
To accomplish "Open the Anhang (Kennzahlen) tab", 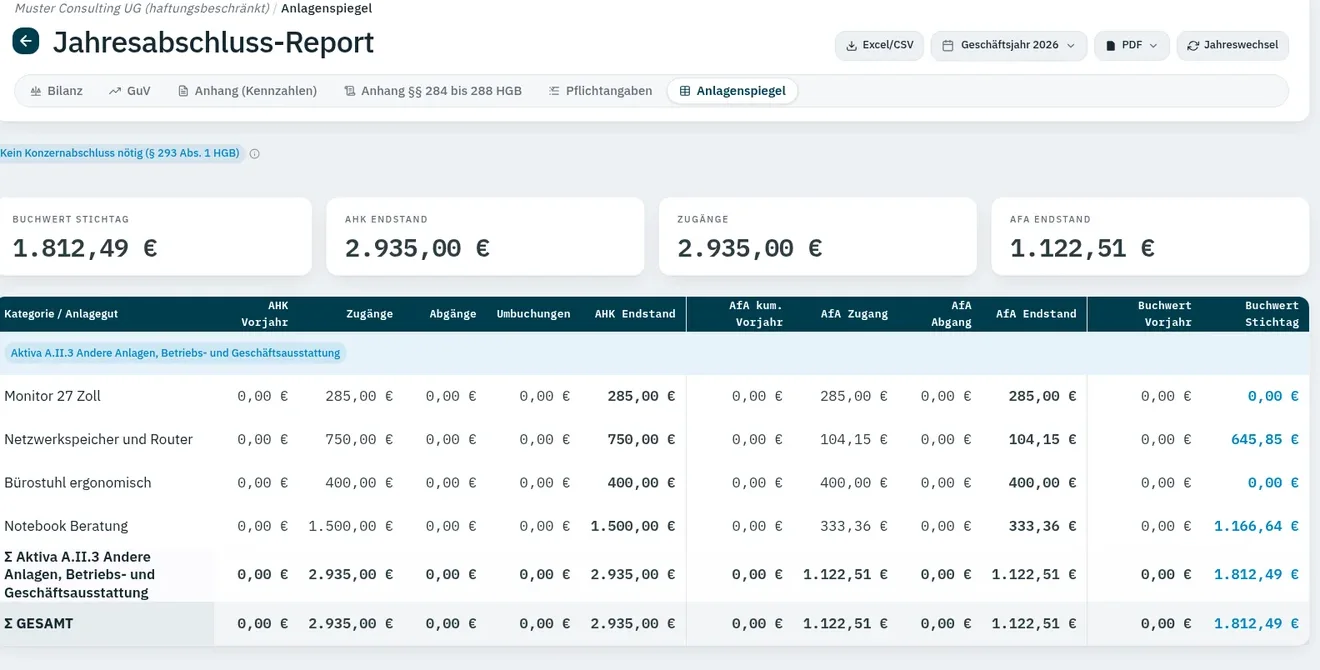I will [247, 91].
